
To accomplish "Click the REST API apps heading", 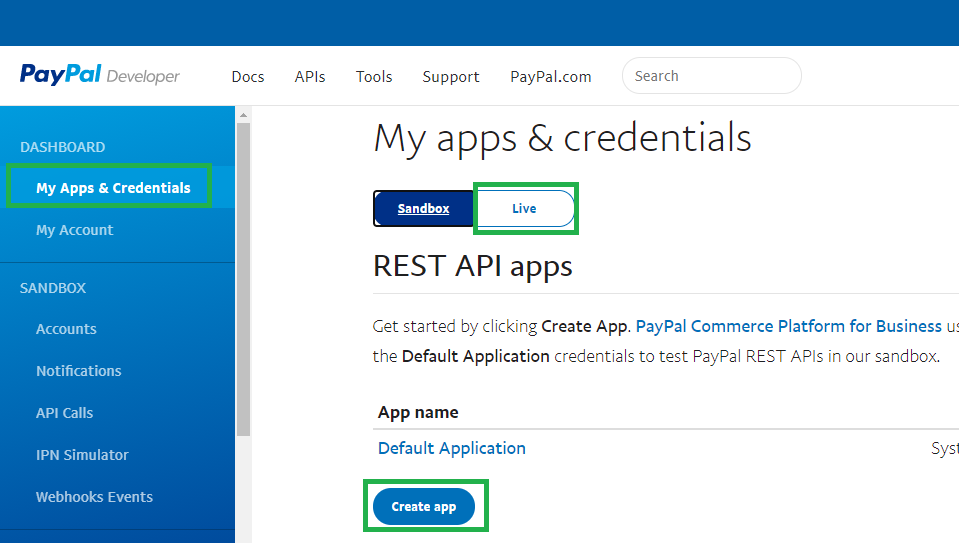I will coord(473,266).
